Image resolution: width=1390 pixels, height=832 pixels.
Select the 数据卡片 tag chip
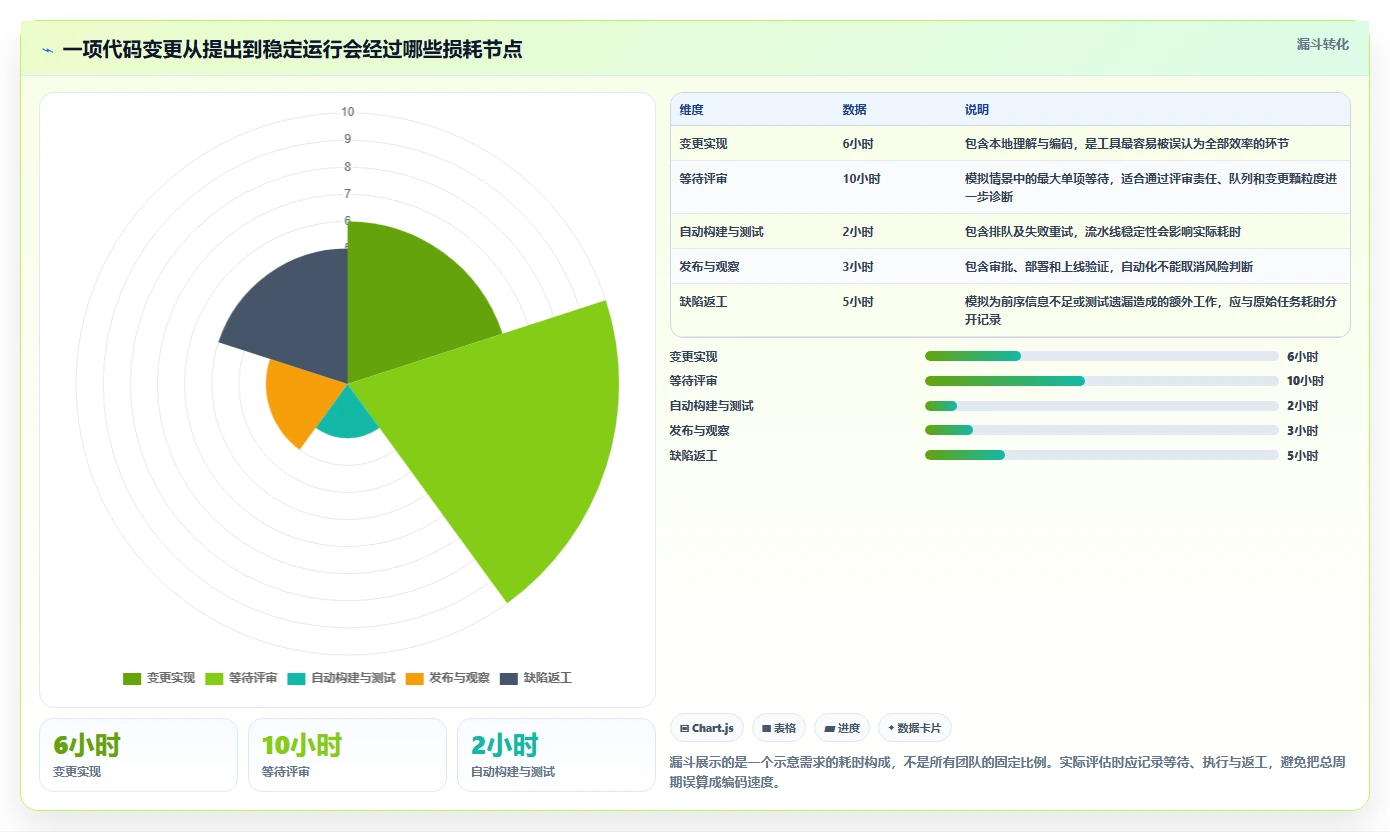pos(915,728)
